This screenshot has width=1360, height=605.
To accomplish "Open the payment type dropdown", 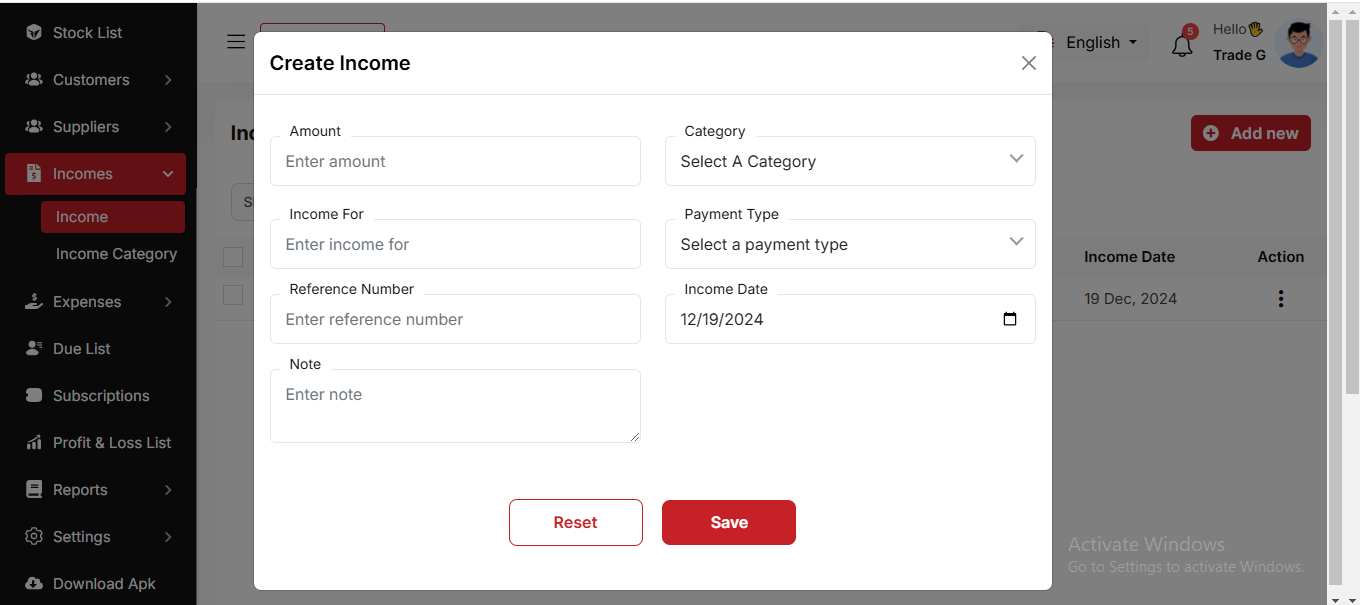I will [849, 244].
